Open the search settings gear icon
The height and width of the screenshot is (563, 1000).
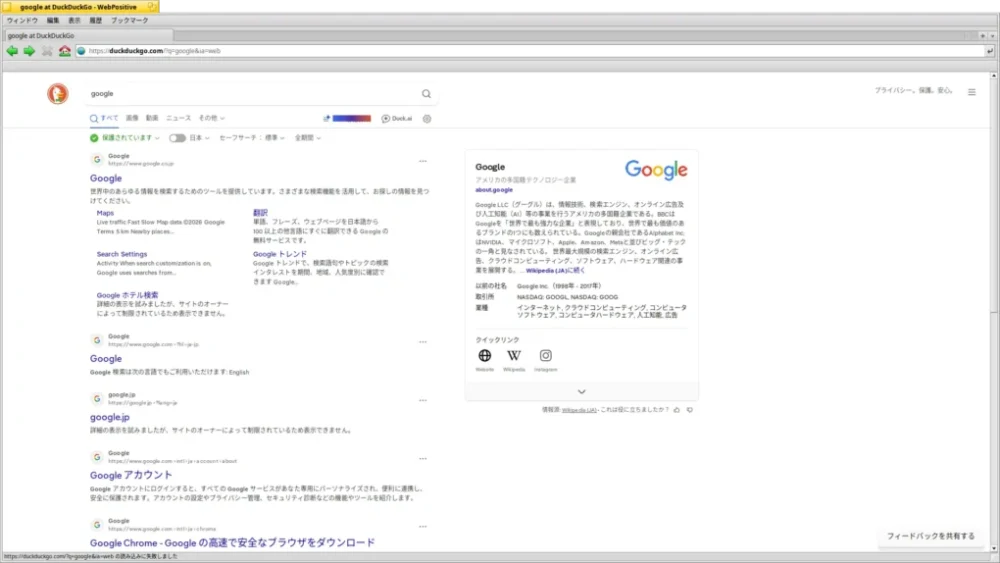tap(427, 119)
